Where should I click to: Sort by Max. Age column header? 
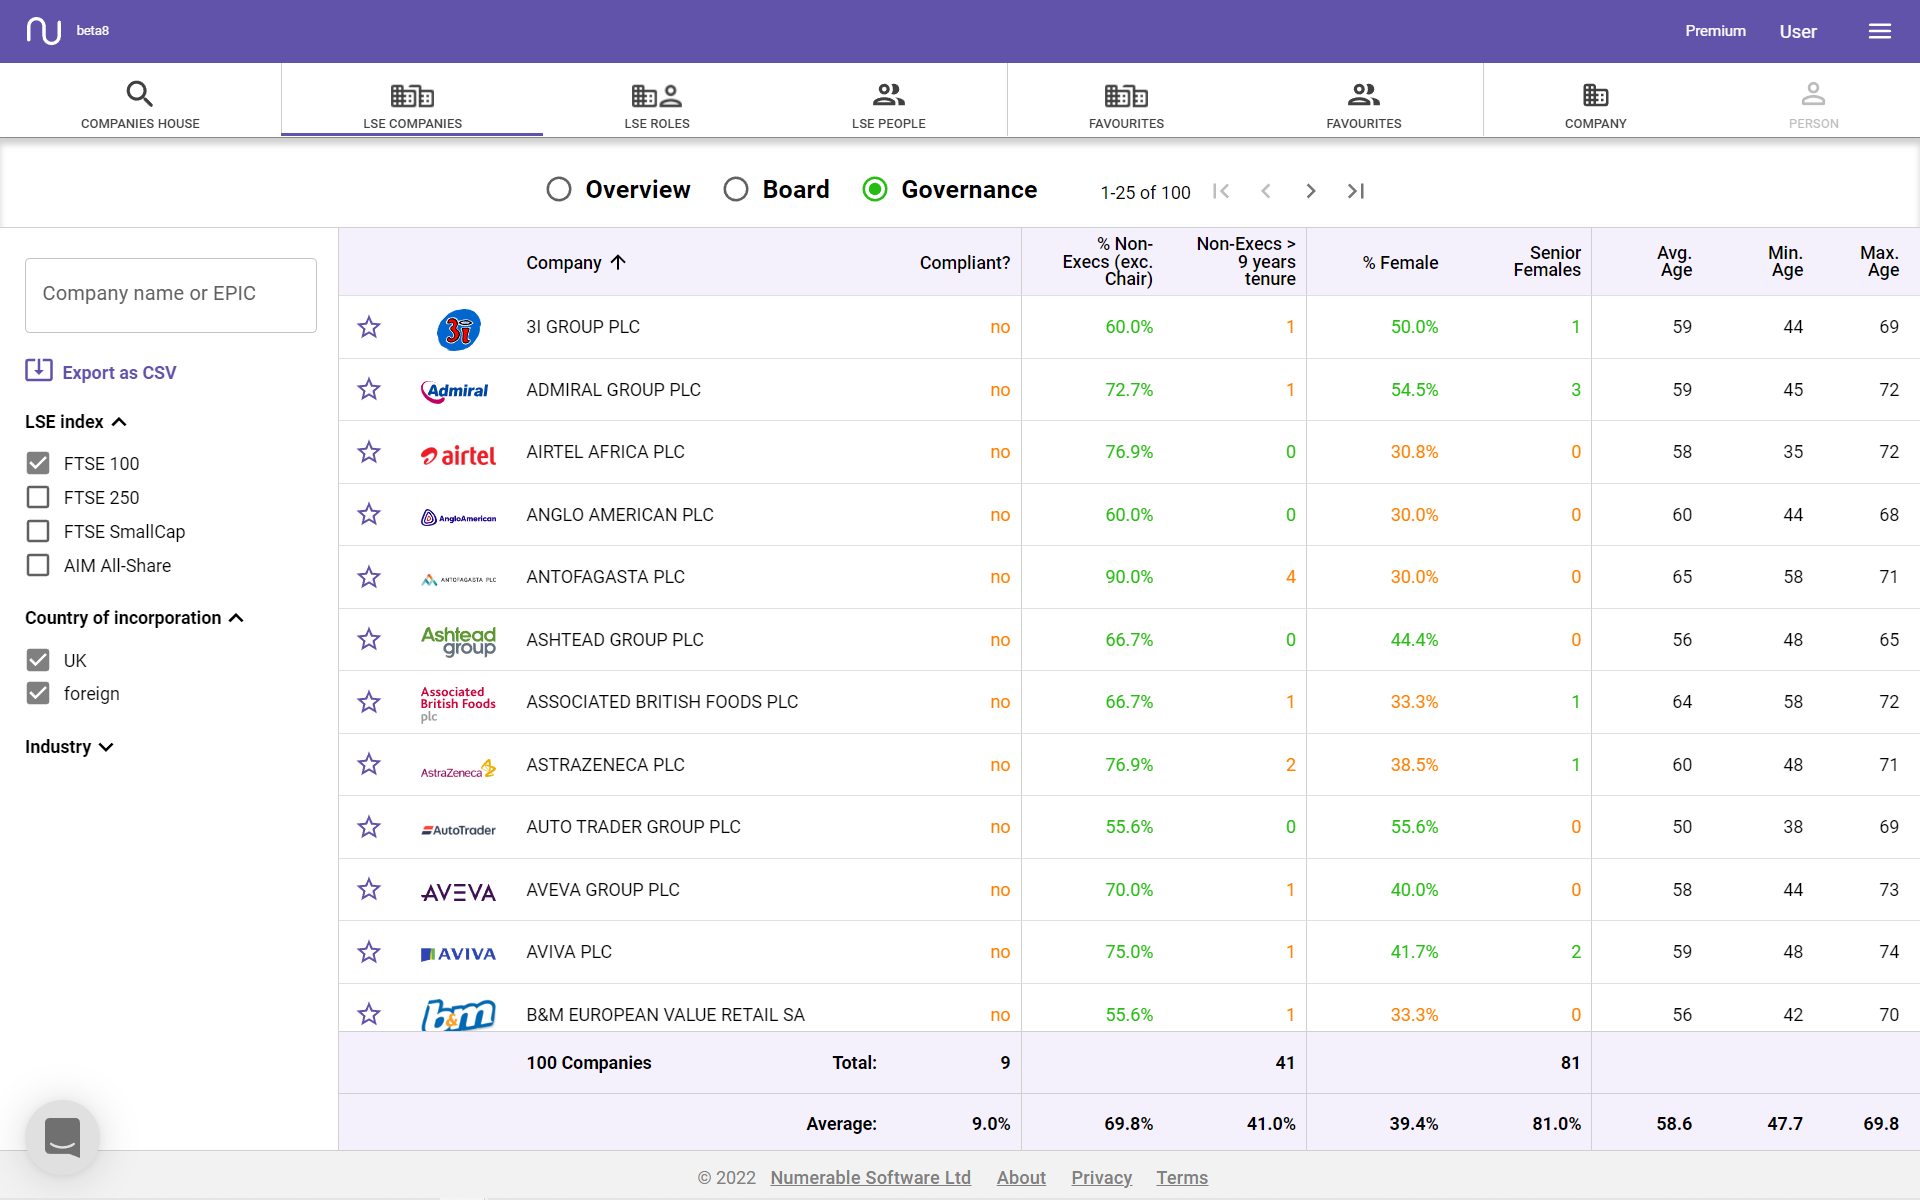pyautogui.click(x=1880, y=261)
